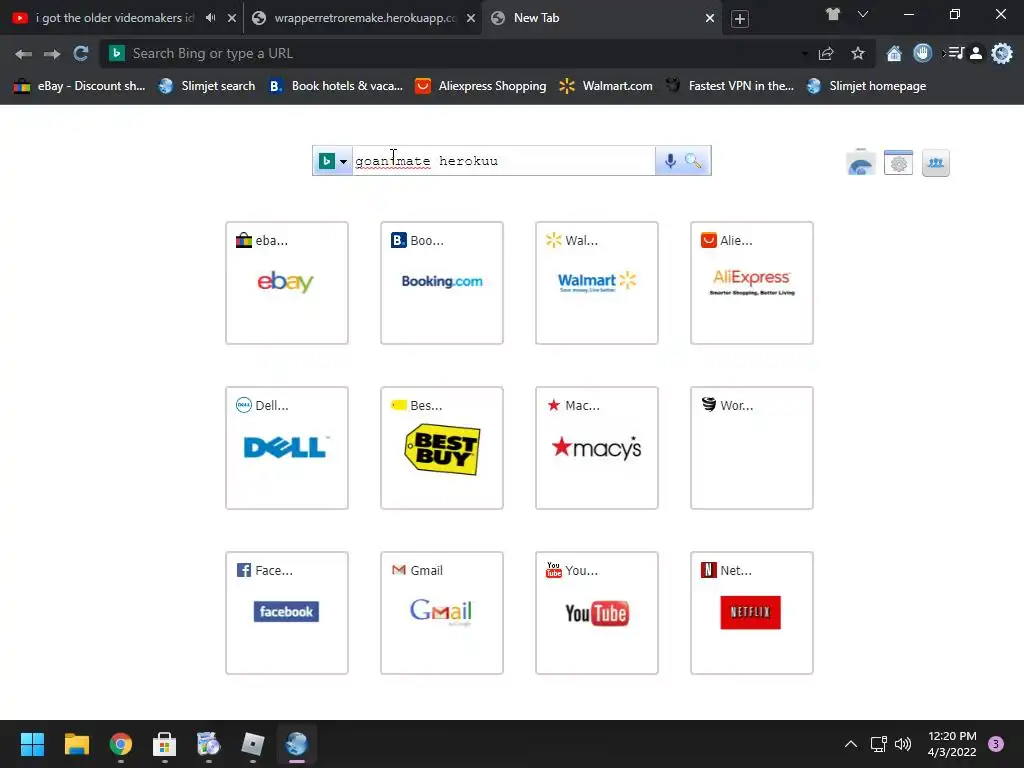Open the theme T-shirt icon in title bar
This screenshot has height=768, width=1024.
pyautogui.click(x=833, y=14)
